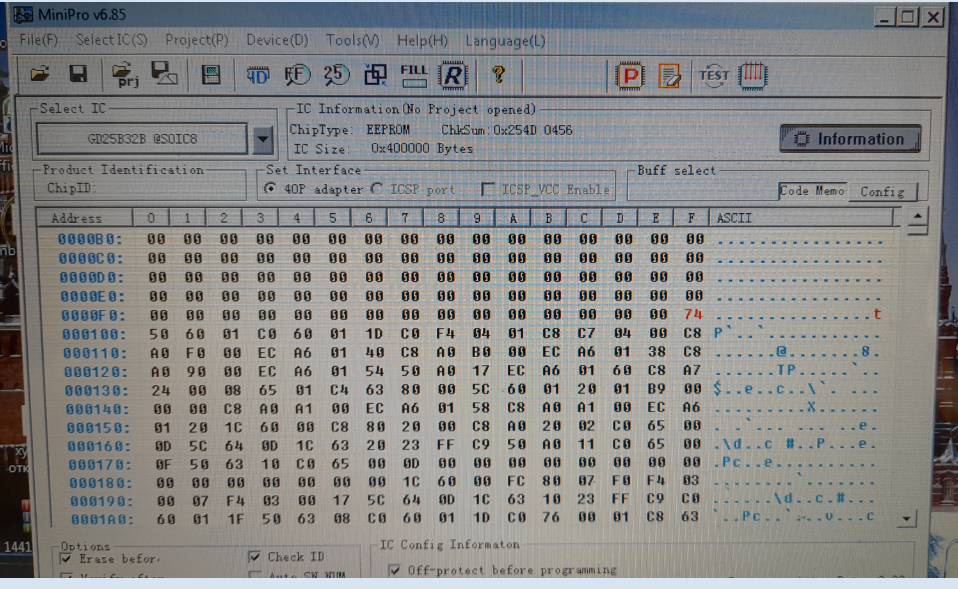Viewport: 958px width, 589px height.
Task: Switch to the Config buffer tab
Action: [x=882, y=191]
